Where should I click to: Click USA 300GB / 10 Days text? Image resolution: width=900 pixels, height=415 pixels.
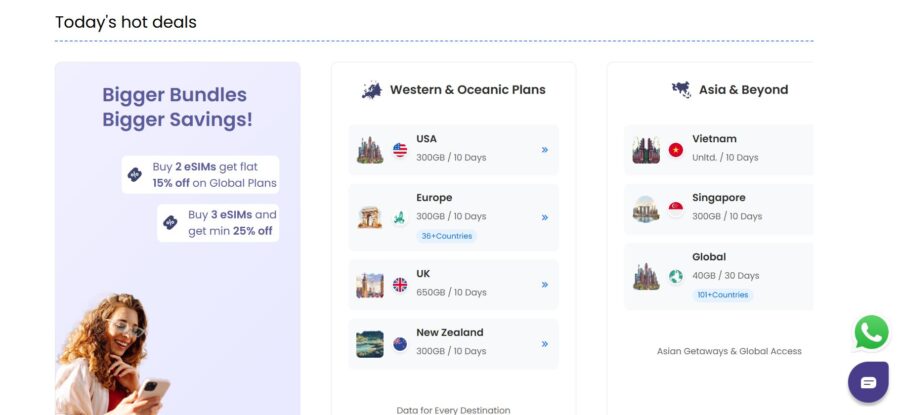click(x=451, y=157)
